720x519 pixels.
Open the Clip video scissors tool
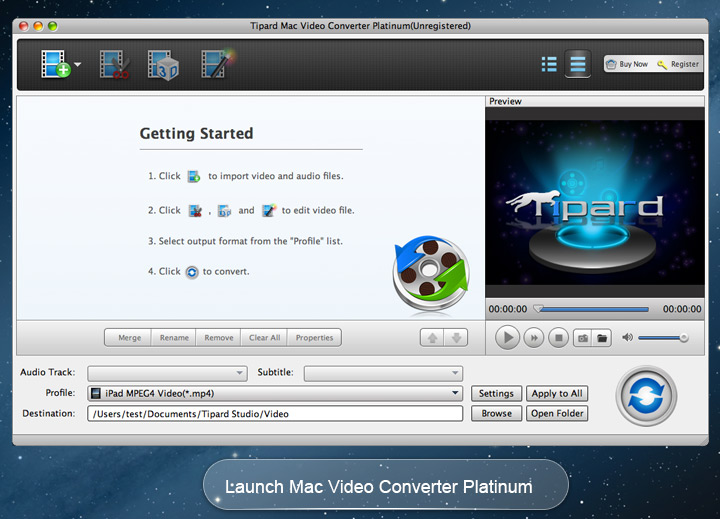[114, 64]
